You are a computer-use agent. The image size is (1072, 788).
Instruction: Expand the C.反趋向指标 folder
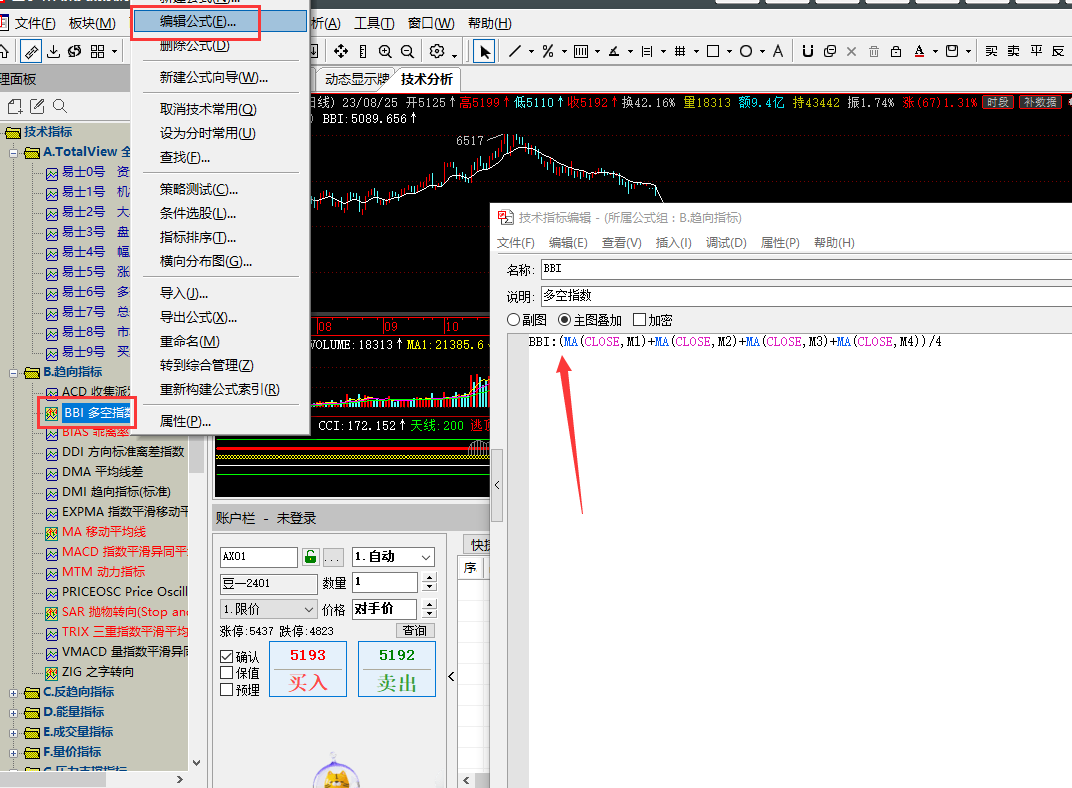(13, 692)
